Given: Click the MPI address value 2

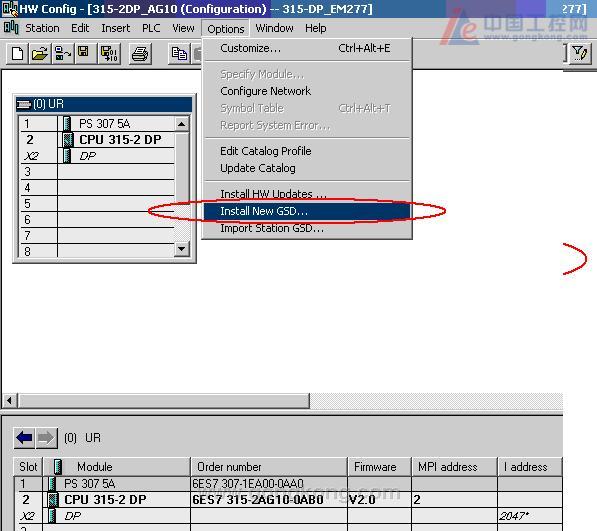Looking at the screenshot, I should tap(455, 499).
